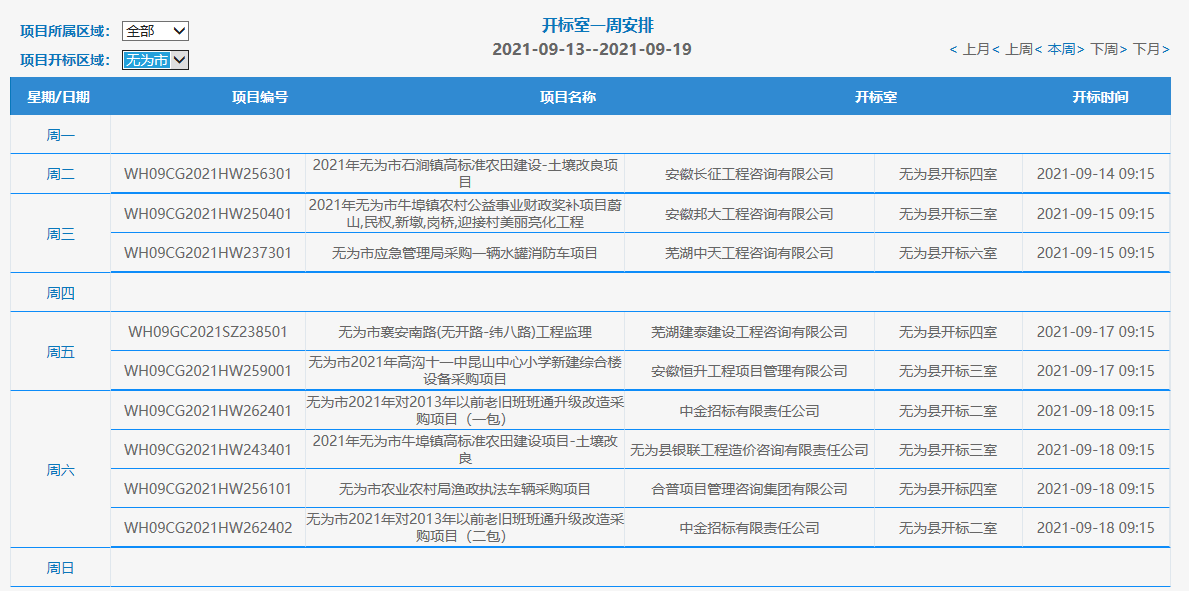Screen dimensions: 1189x591
Task: Click agency 安徽恒升工程项目管理有限公司
Action: pos(749,371)
